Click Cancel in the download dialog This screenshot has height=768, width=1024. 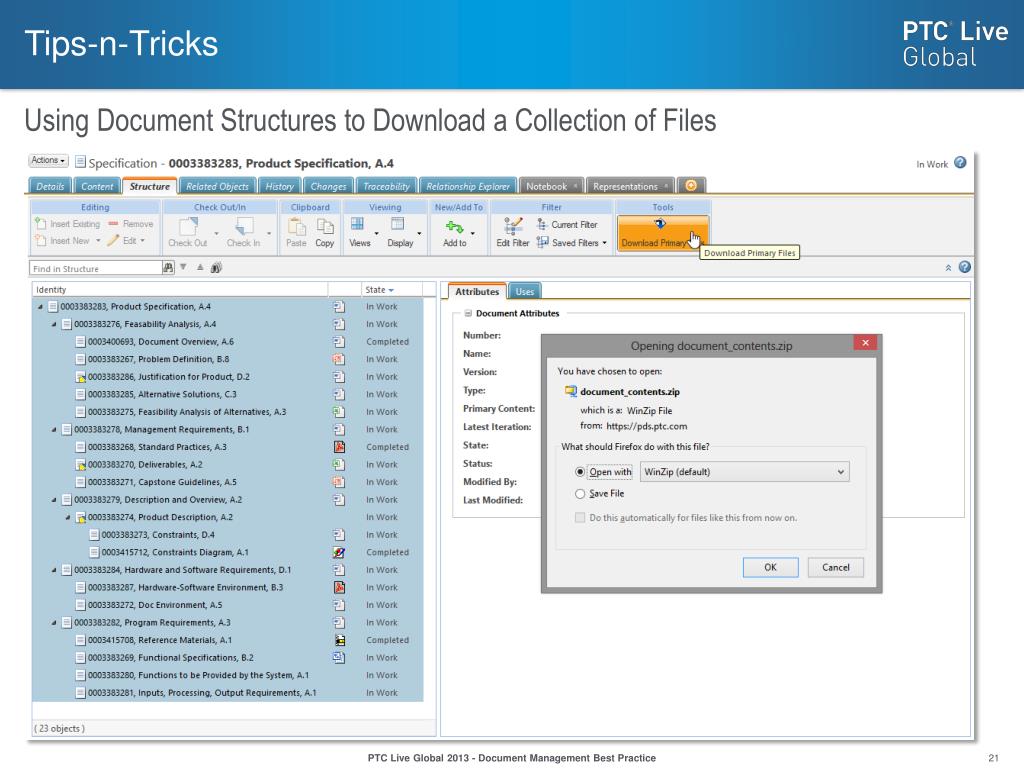tap(836, 567)
